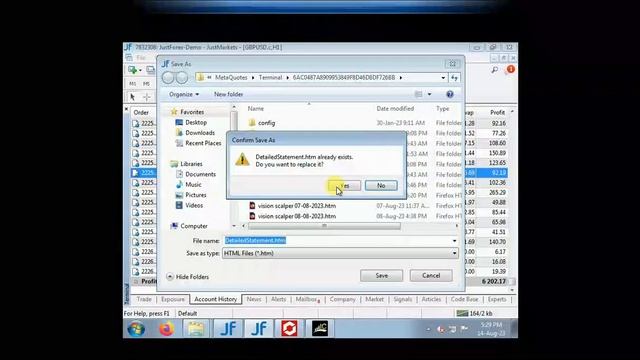Open the Windows Start button
The width and height of the screenshot is (640, 360).
click(x=136, y=329)
